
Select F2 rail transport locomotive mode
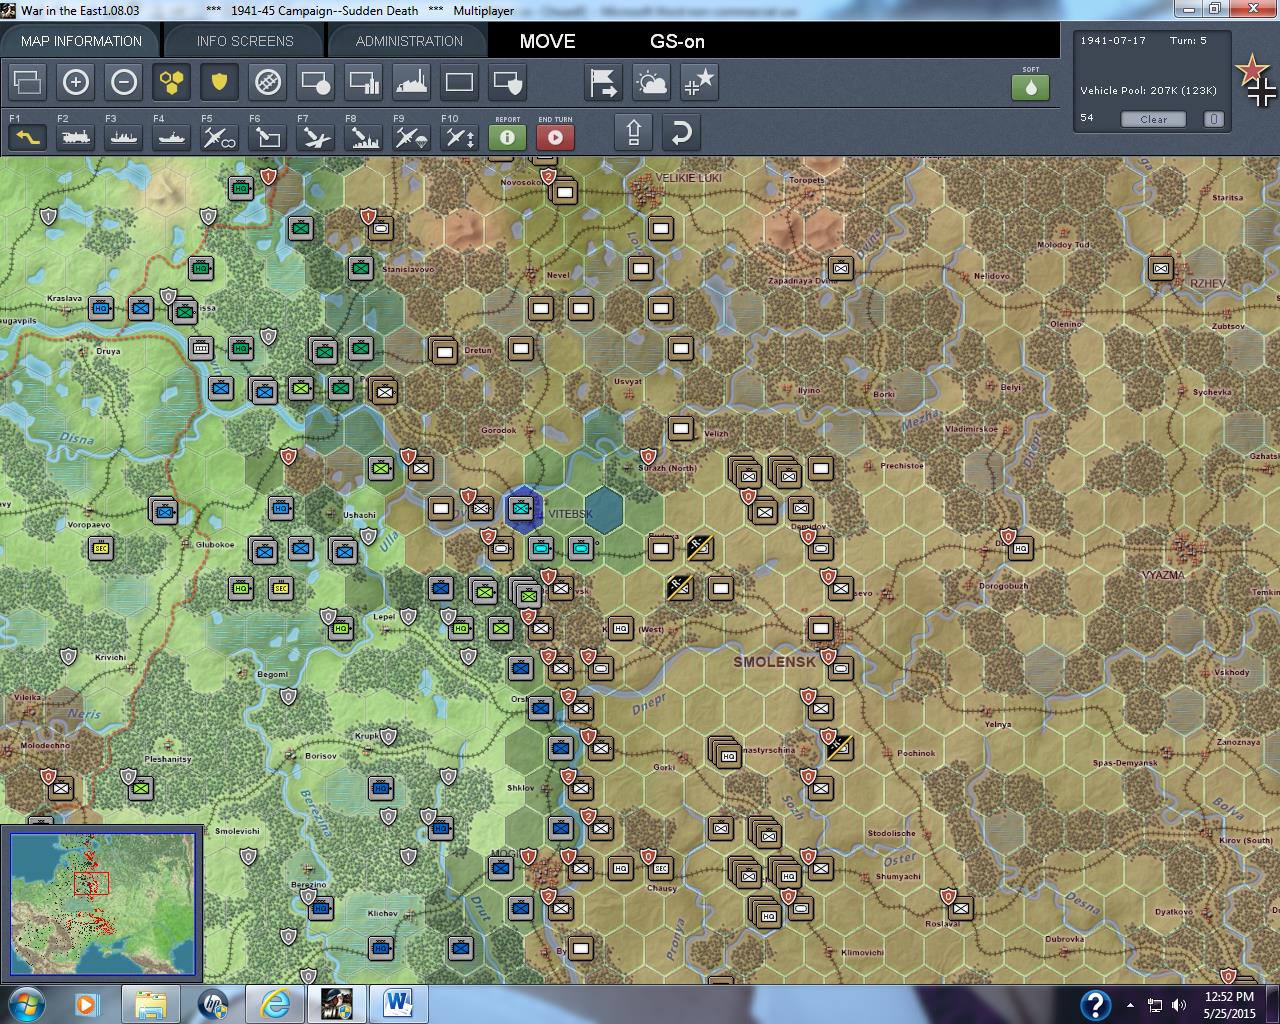point(76,136)
